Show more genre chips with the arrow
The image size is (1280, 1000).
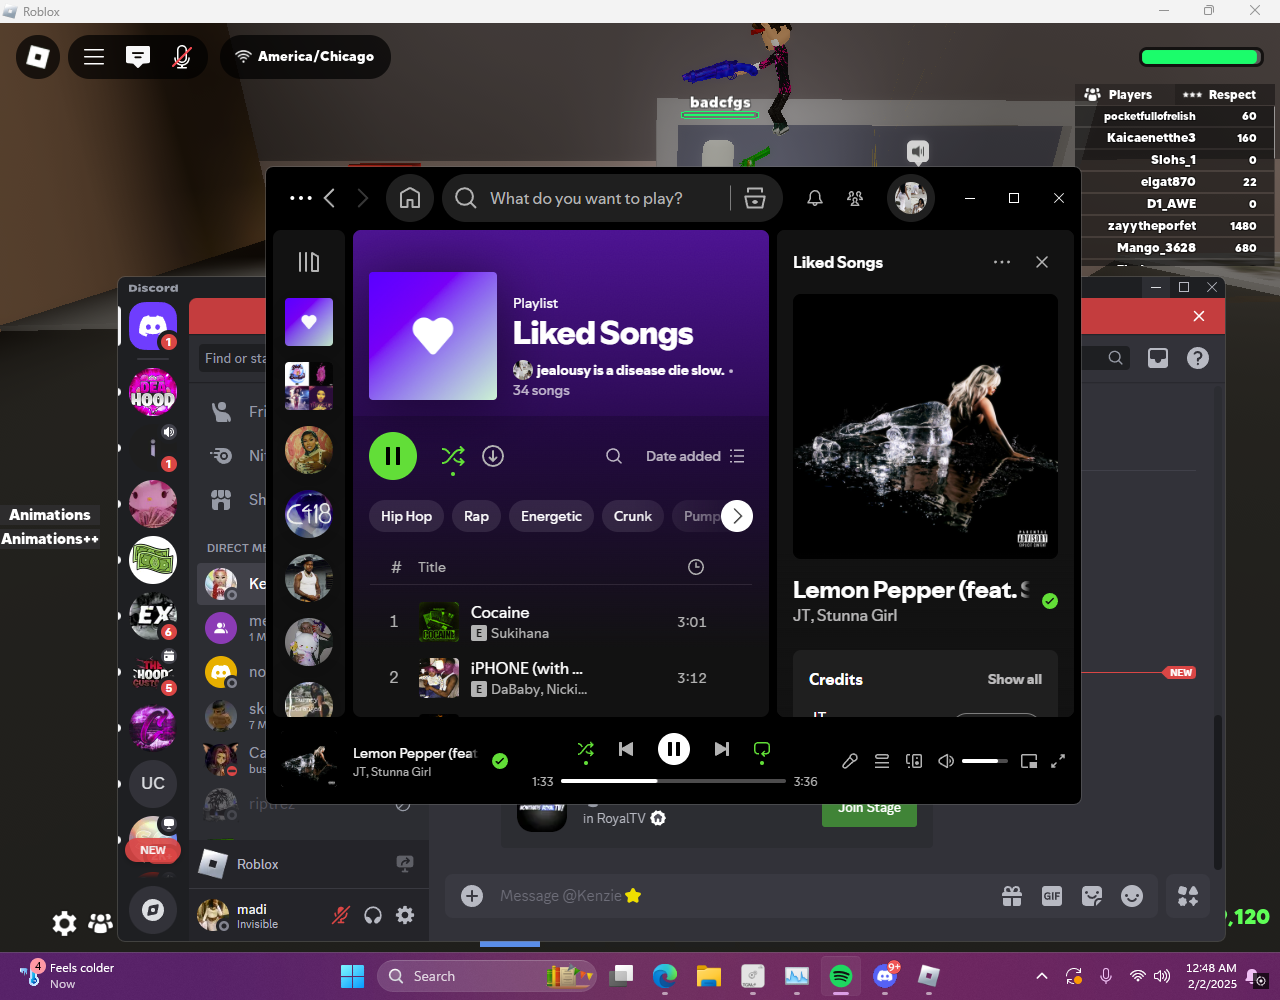737,516
